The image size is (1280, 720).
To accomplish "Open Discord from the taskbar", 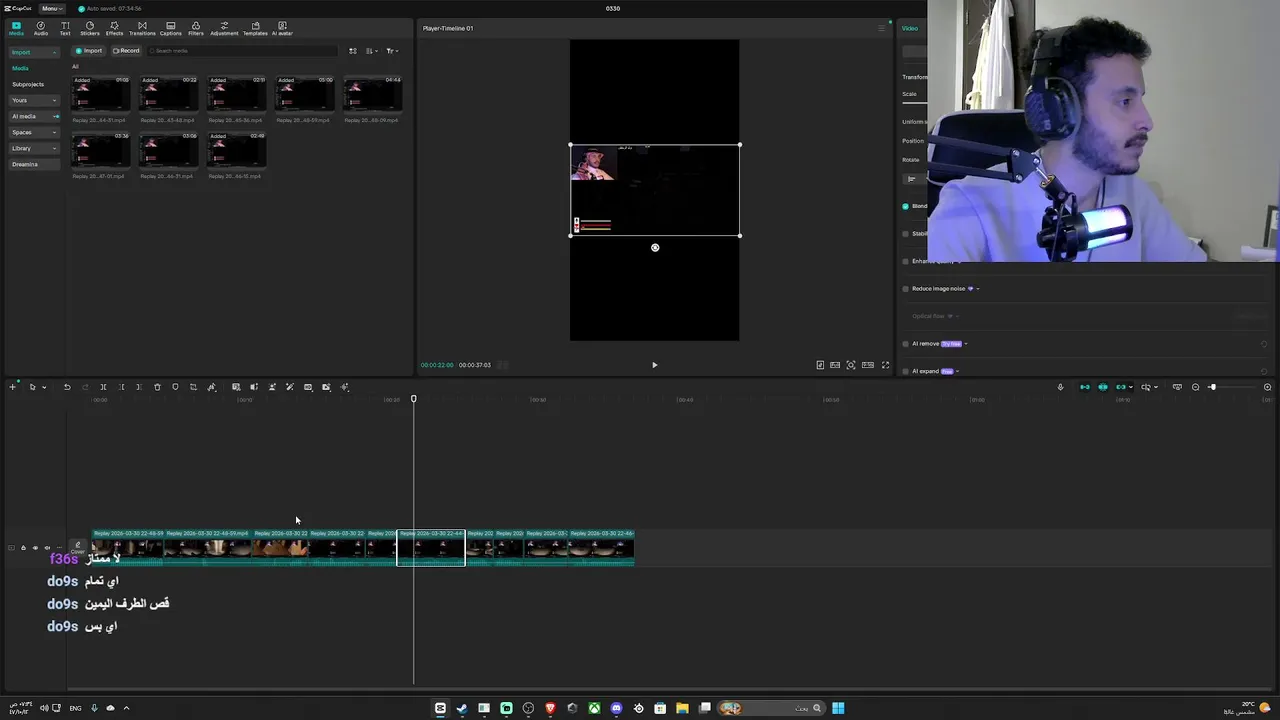I will click(616, 708).
